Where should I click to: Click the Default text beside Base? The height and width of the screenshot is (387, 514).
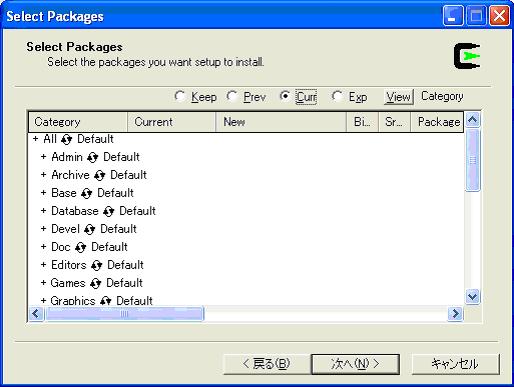(115, 193)
